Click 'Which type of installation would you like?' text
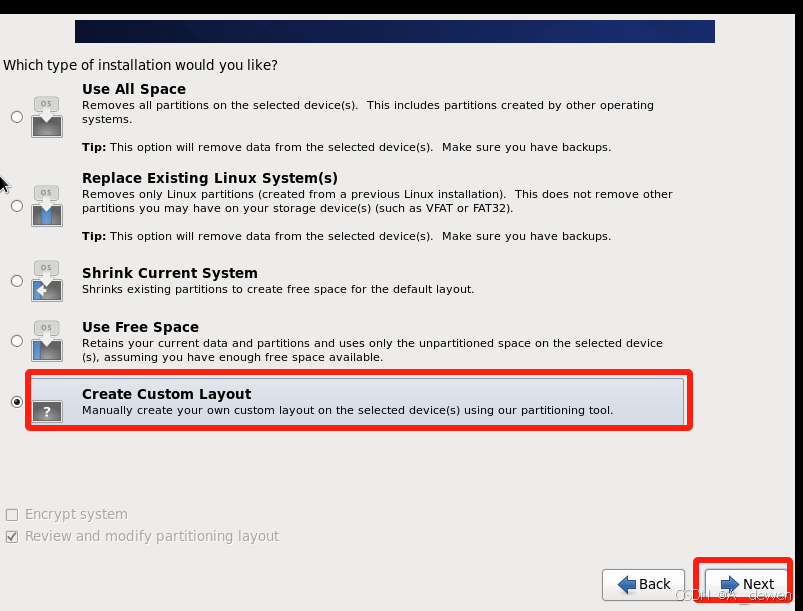The height and width of the screenshot is (611, 803). 140,66
